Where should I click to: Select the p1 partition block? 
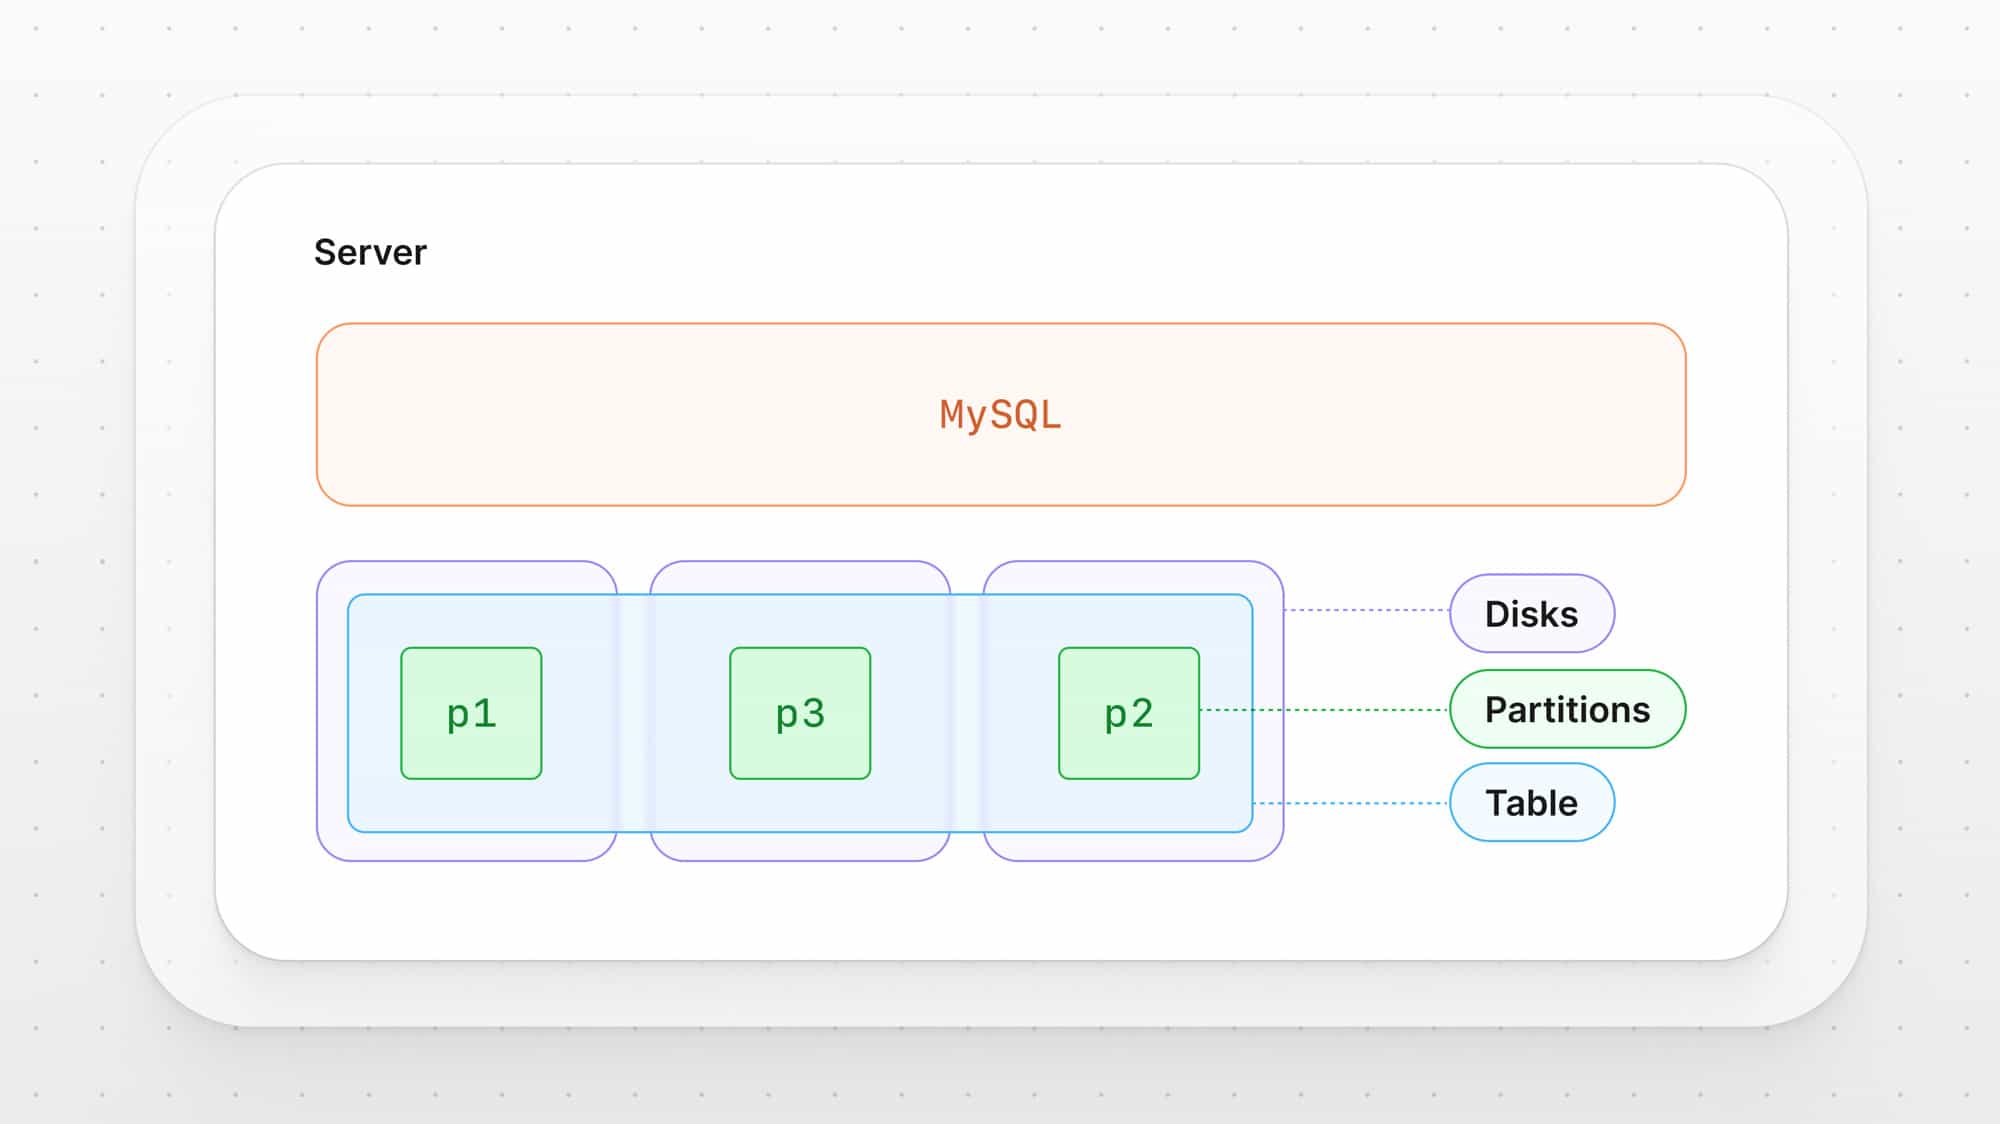[x=471, y=713]
